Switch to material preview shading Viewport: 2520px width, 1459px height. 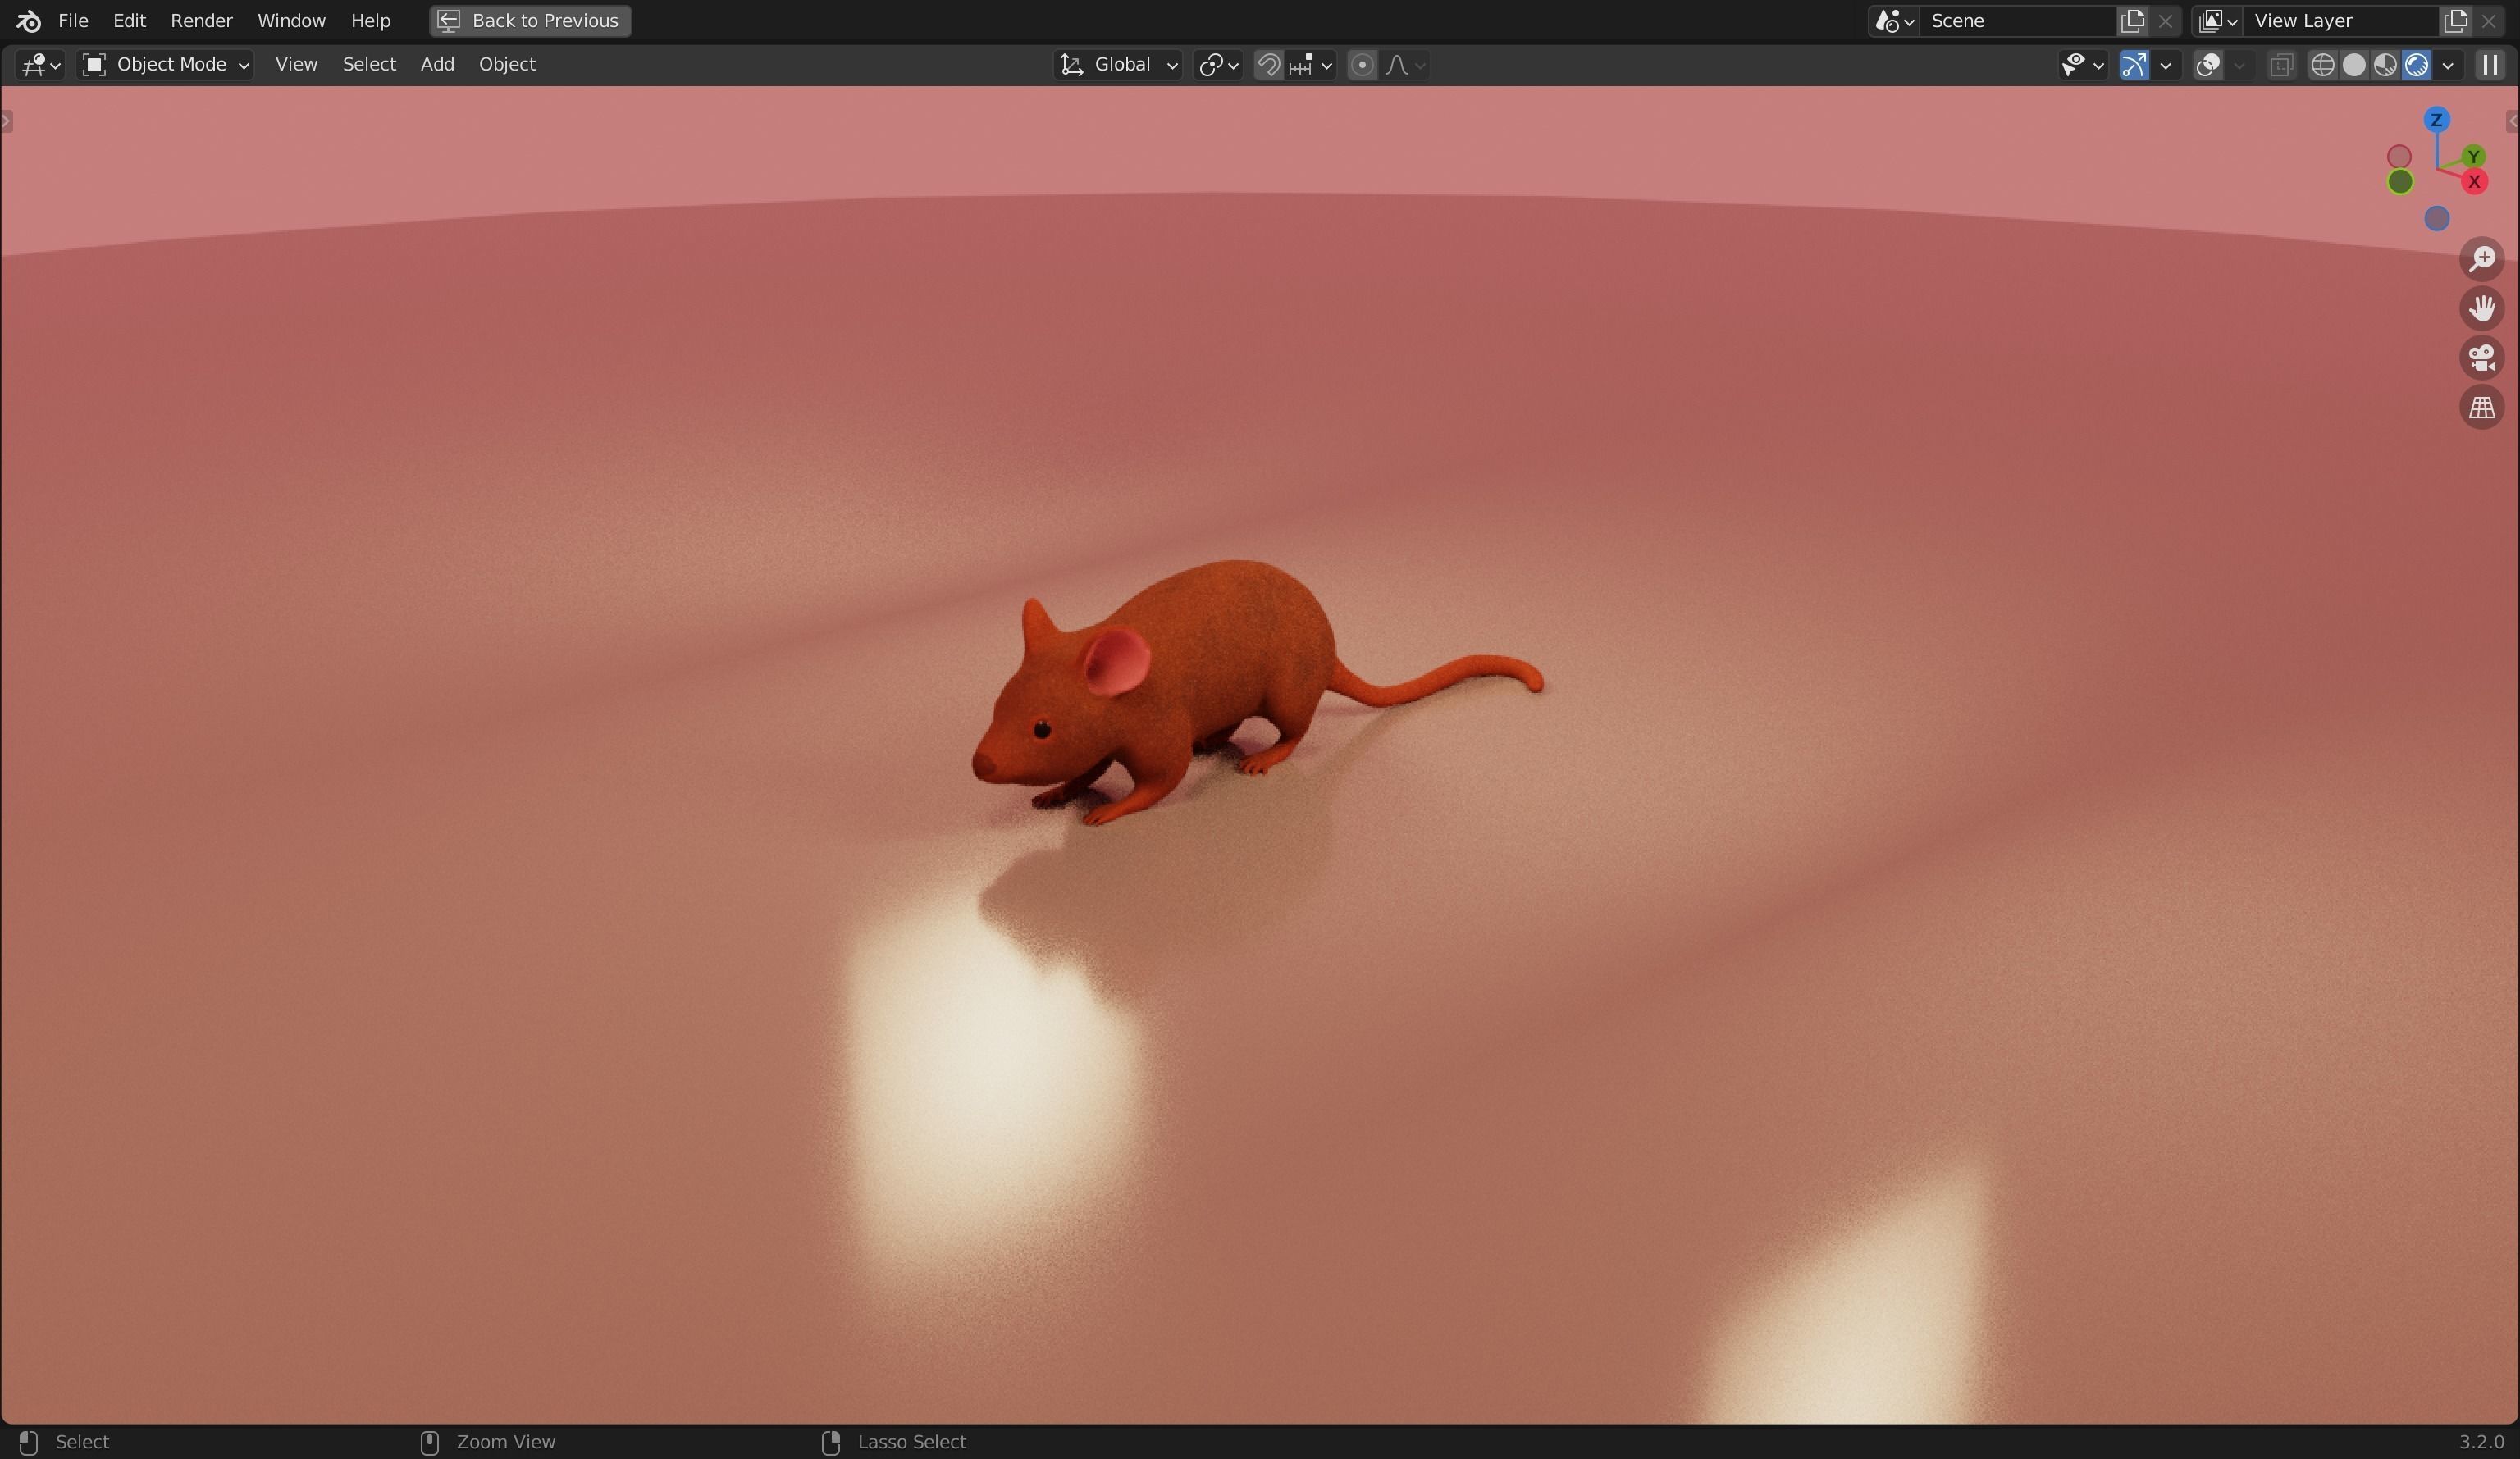[x=2385, y=65]
